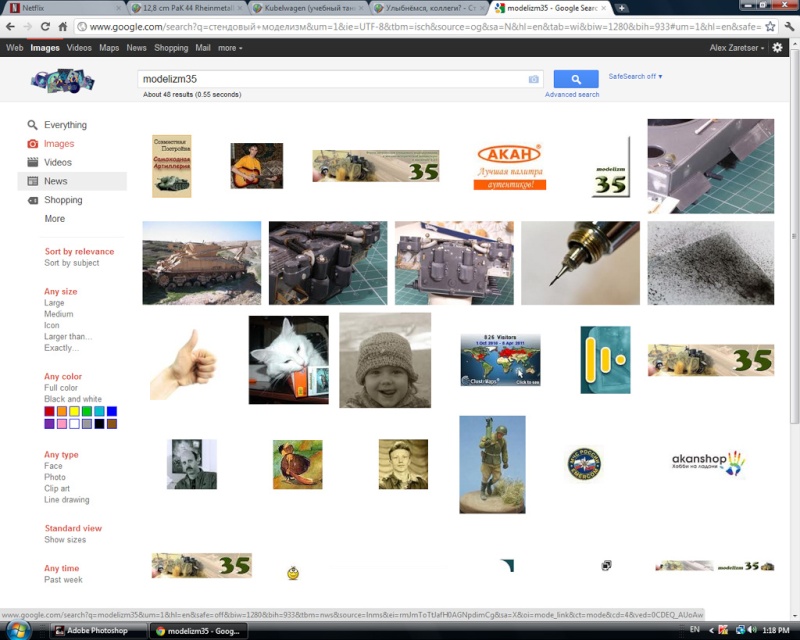Pick the green color swatch

[87, 411]
